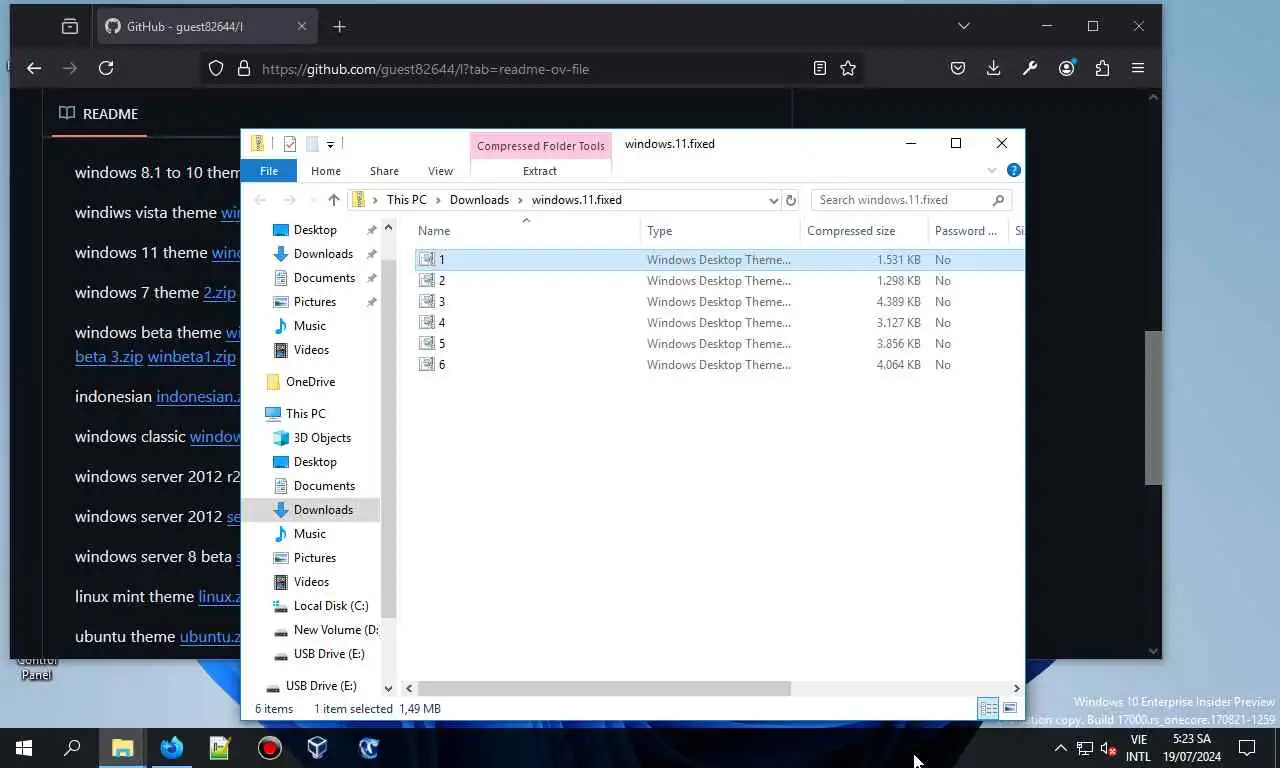Image resolution: width=1280 pixels, height=768 pixels.
Task: Click Firefox back arrow button
Action: pyautogui.click(x=34, y=68)
